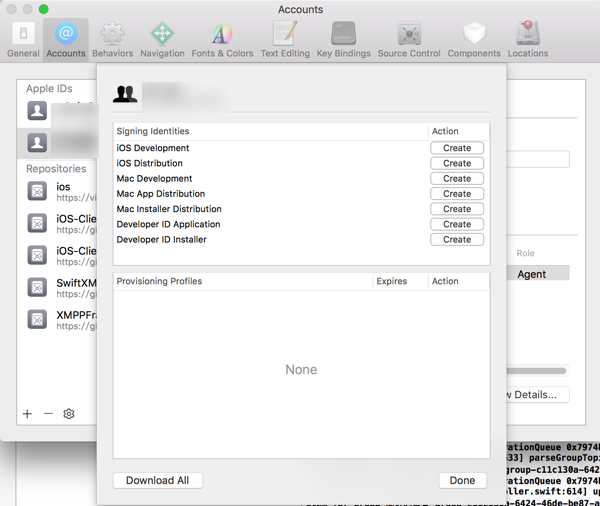The image size is (600, 506).
Task: Select the Accounts preferences icon
Action: pos(66,40)
